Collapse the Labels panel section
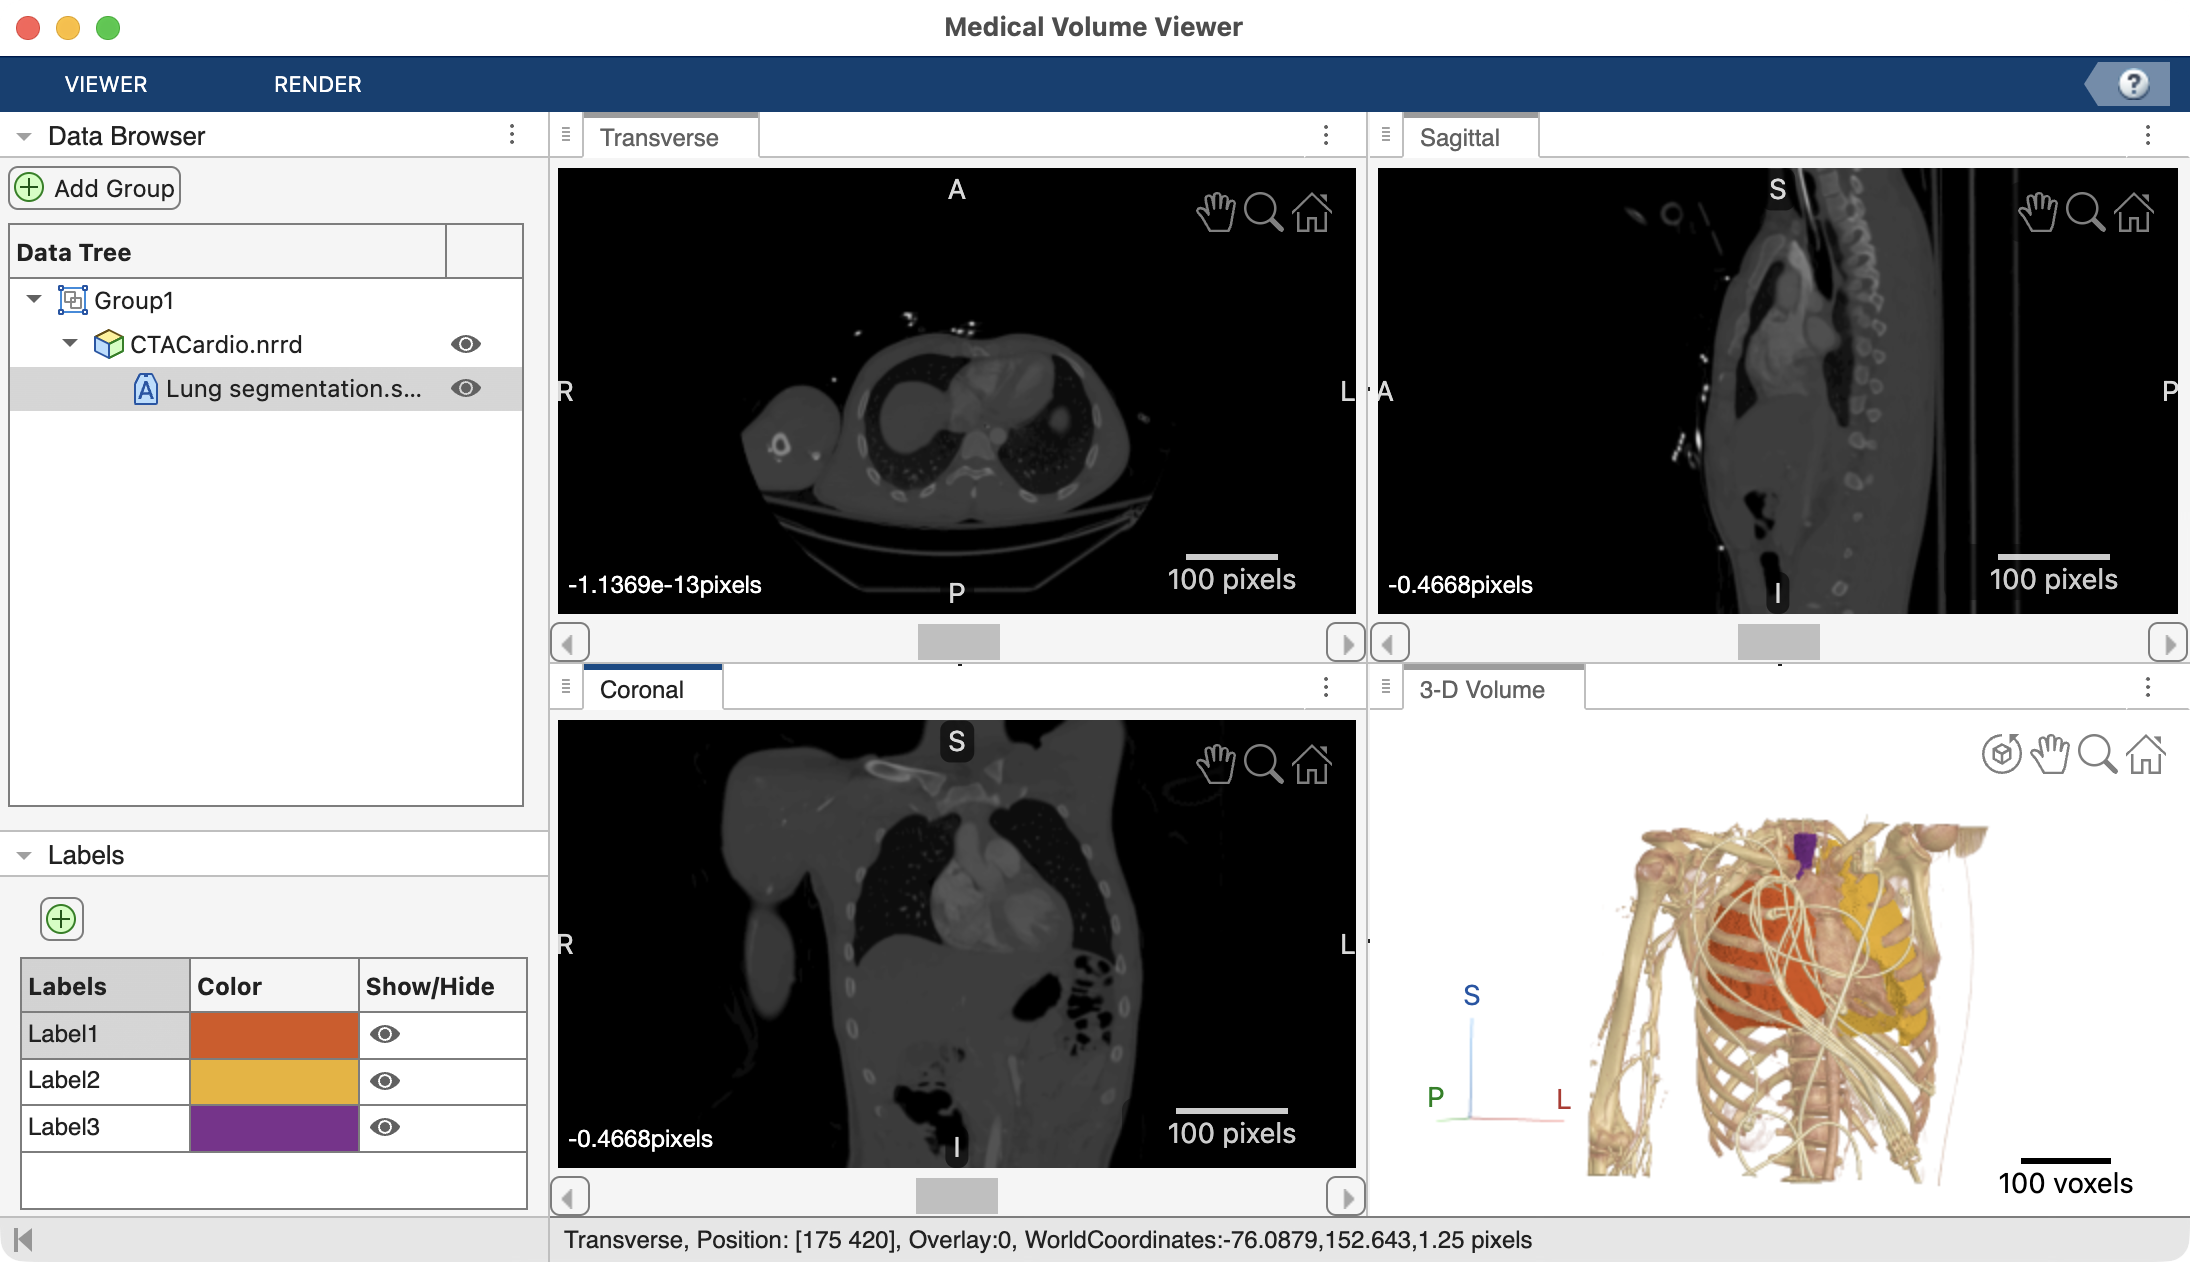This screenshot has height=1262, width=2190. click(22, 854)
